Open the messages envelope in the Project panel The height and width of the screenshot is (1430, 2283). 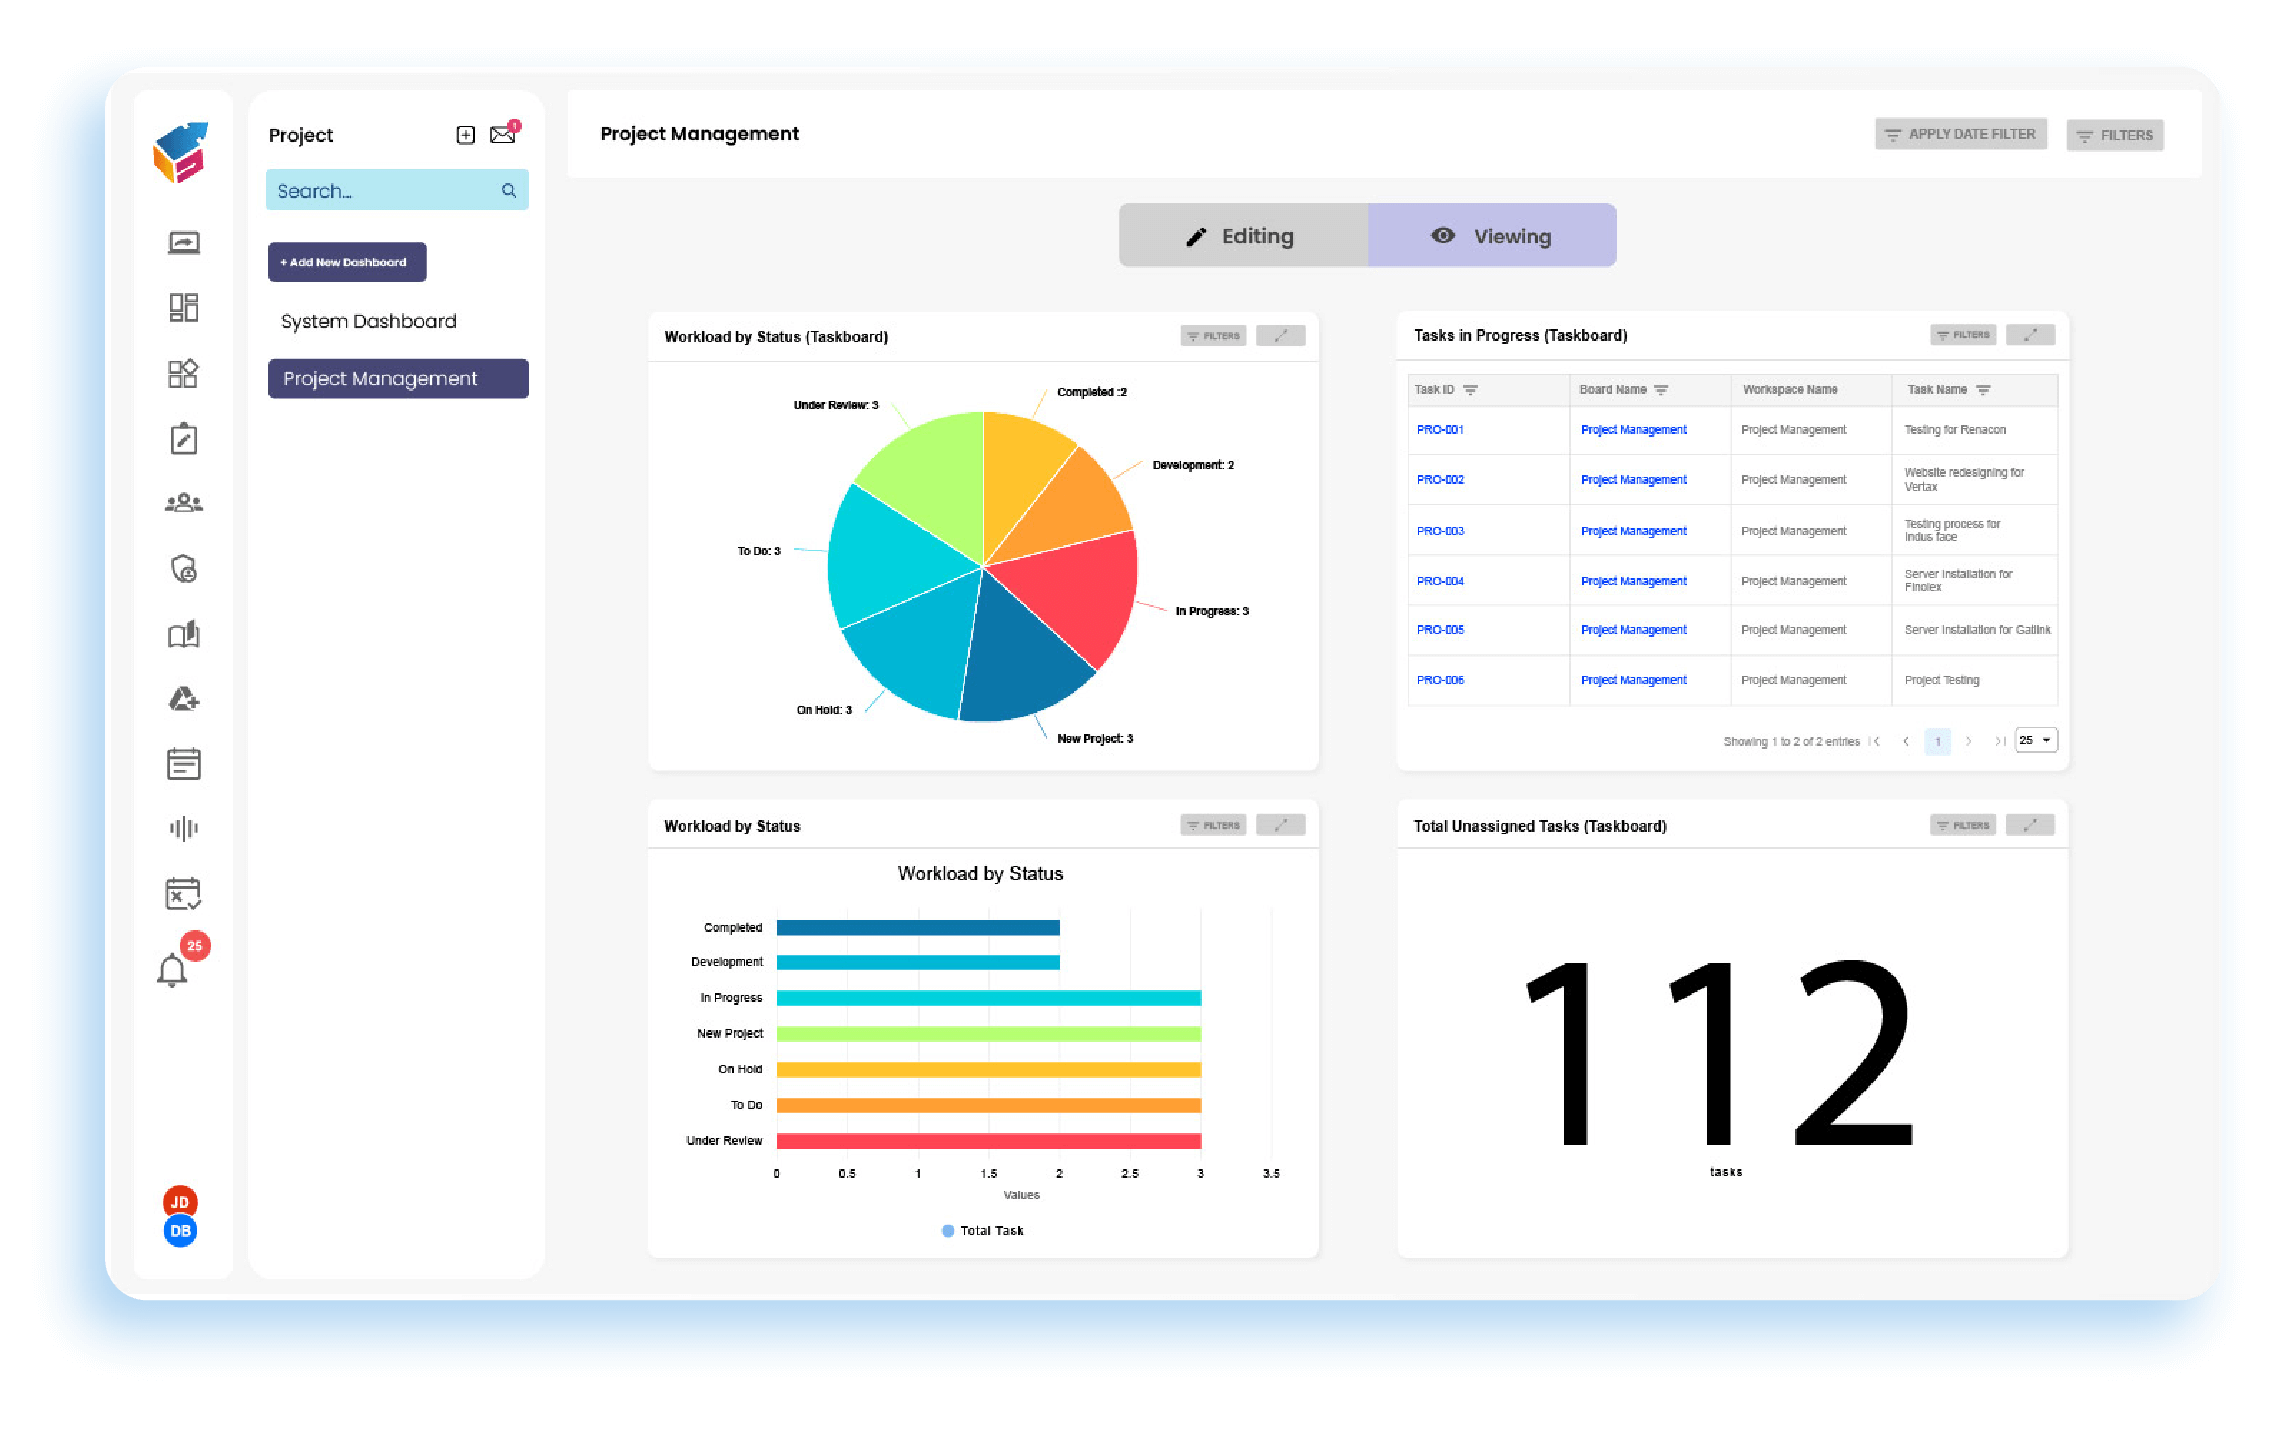pos(501,133)
